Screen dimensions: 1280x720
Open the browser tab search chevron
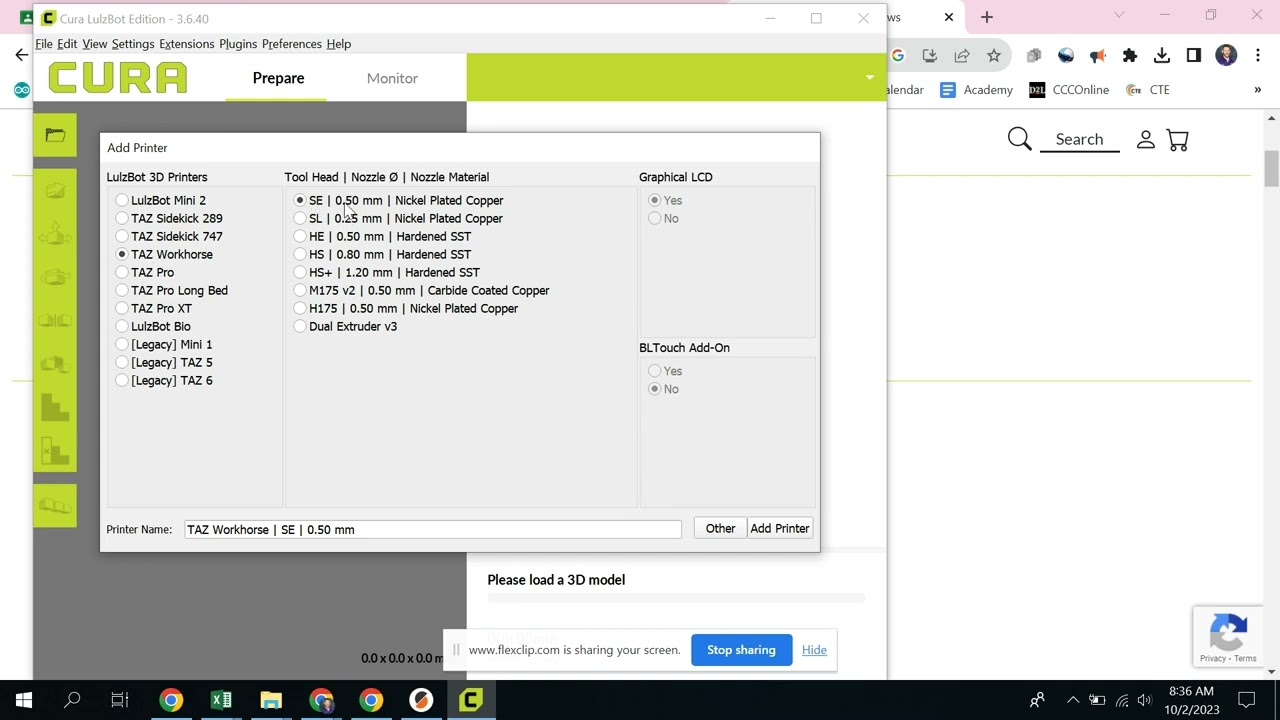tap(1119, 15)
